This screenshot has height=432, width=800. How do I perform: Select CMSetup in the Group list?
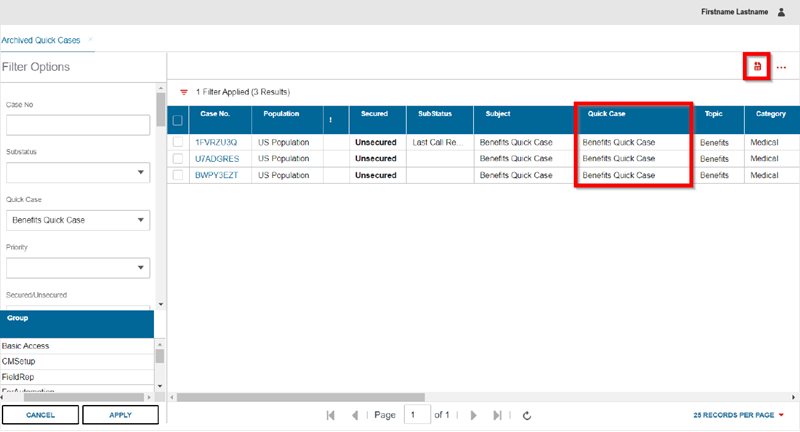(77, 361)
